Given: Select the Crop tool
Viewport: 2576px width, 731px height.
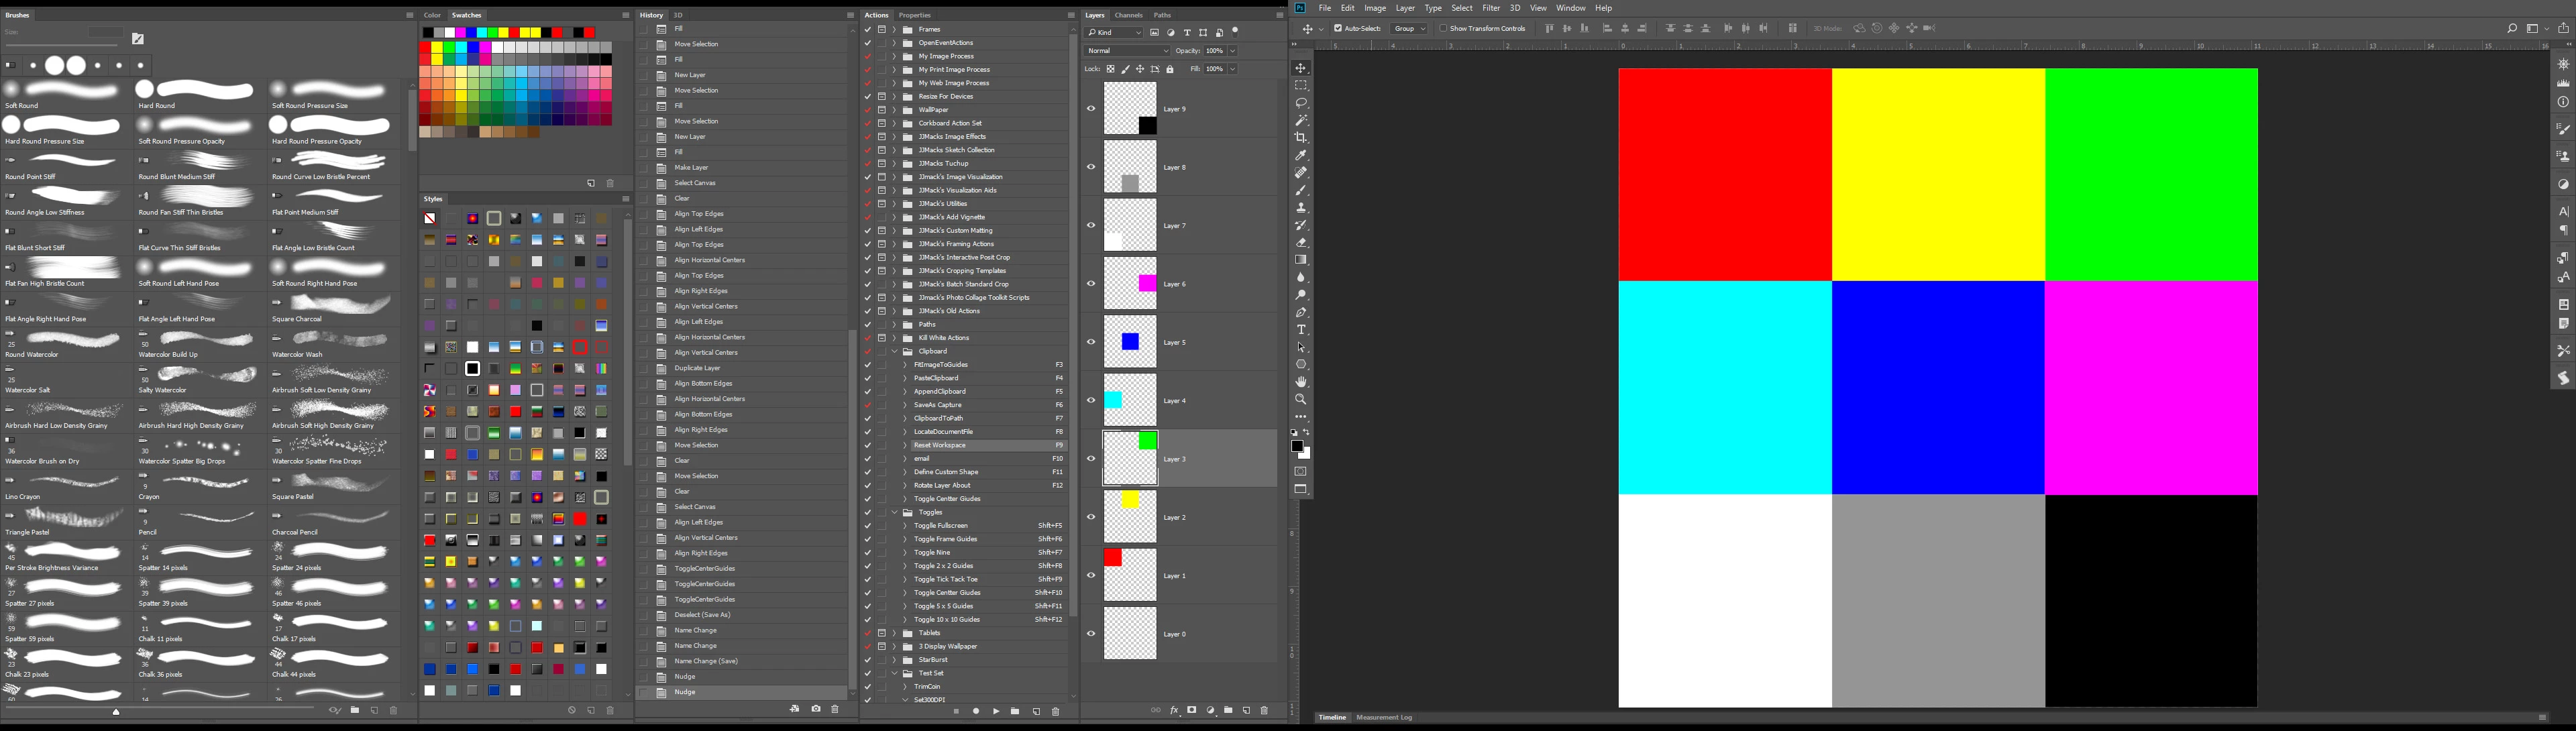Looking at the screenshot, I should (x=1301, y=138).
